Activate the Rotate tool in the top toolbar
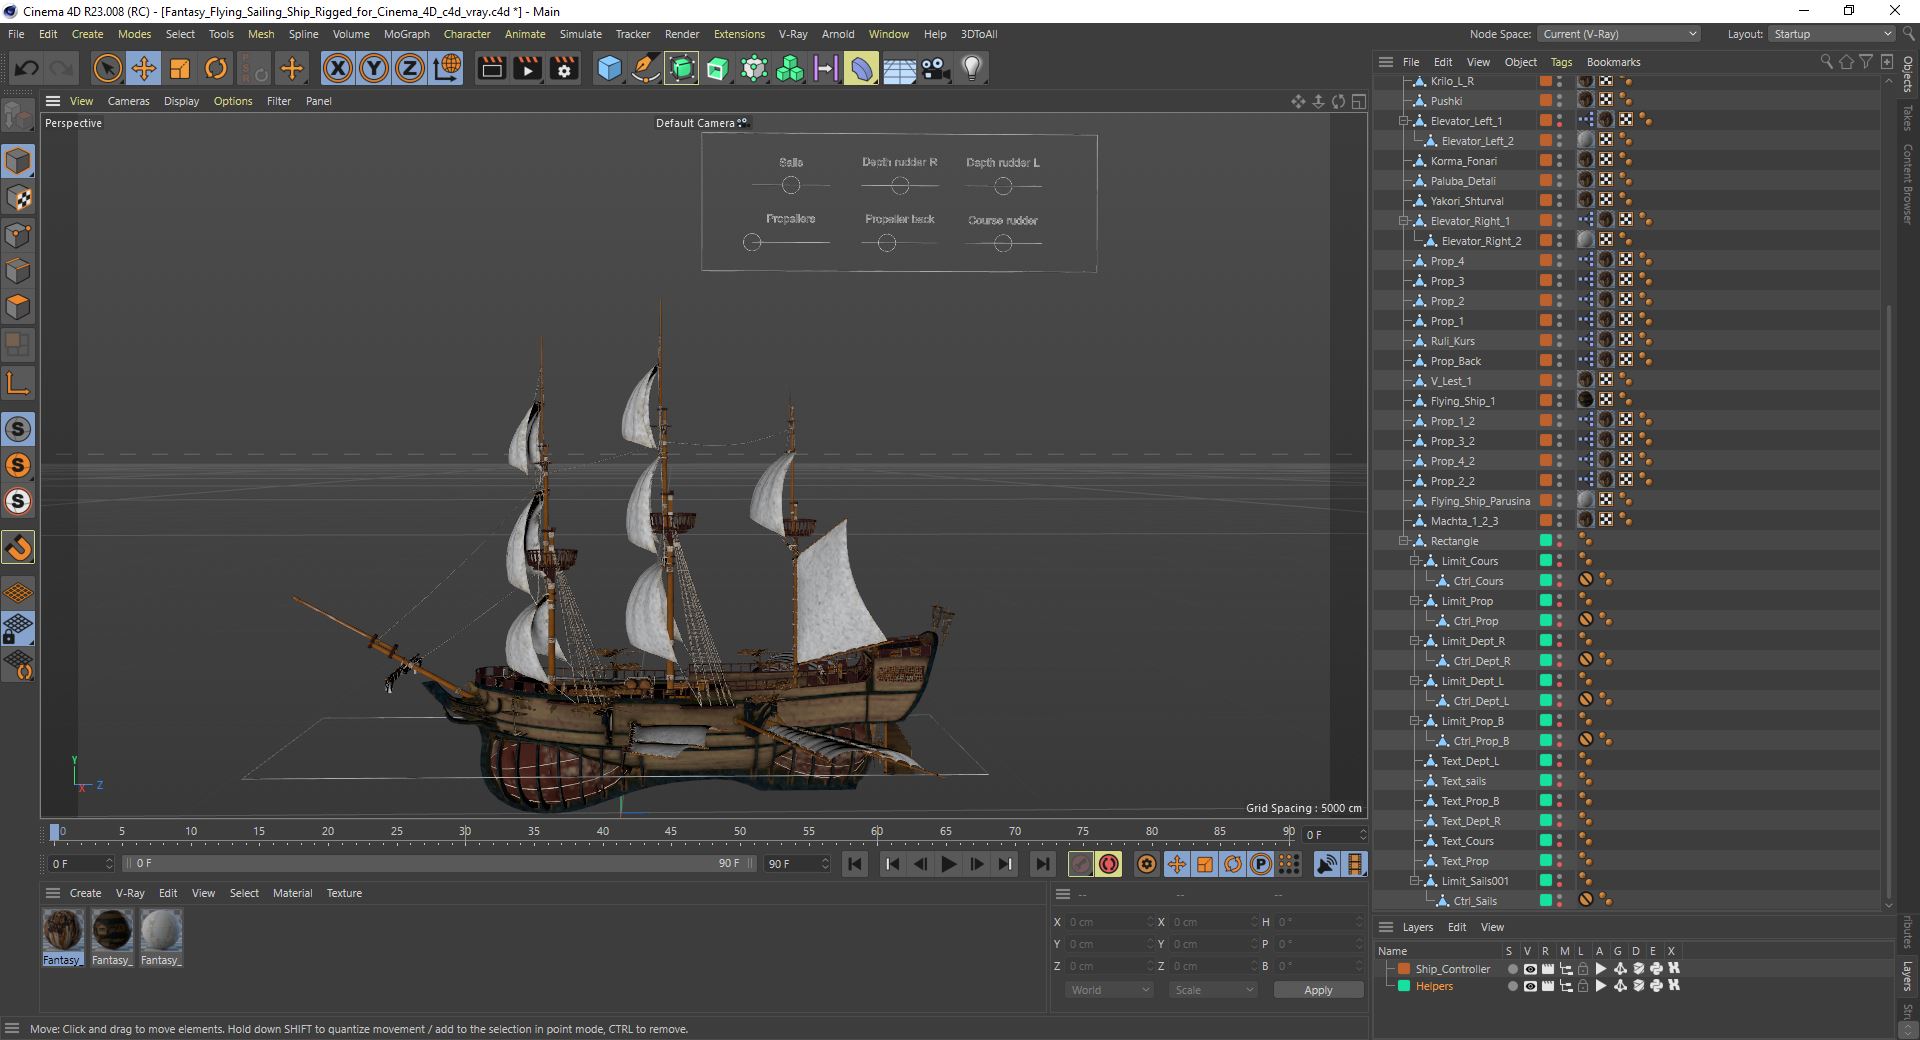Screen dimensions: 1920x1040 216,68
